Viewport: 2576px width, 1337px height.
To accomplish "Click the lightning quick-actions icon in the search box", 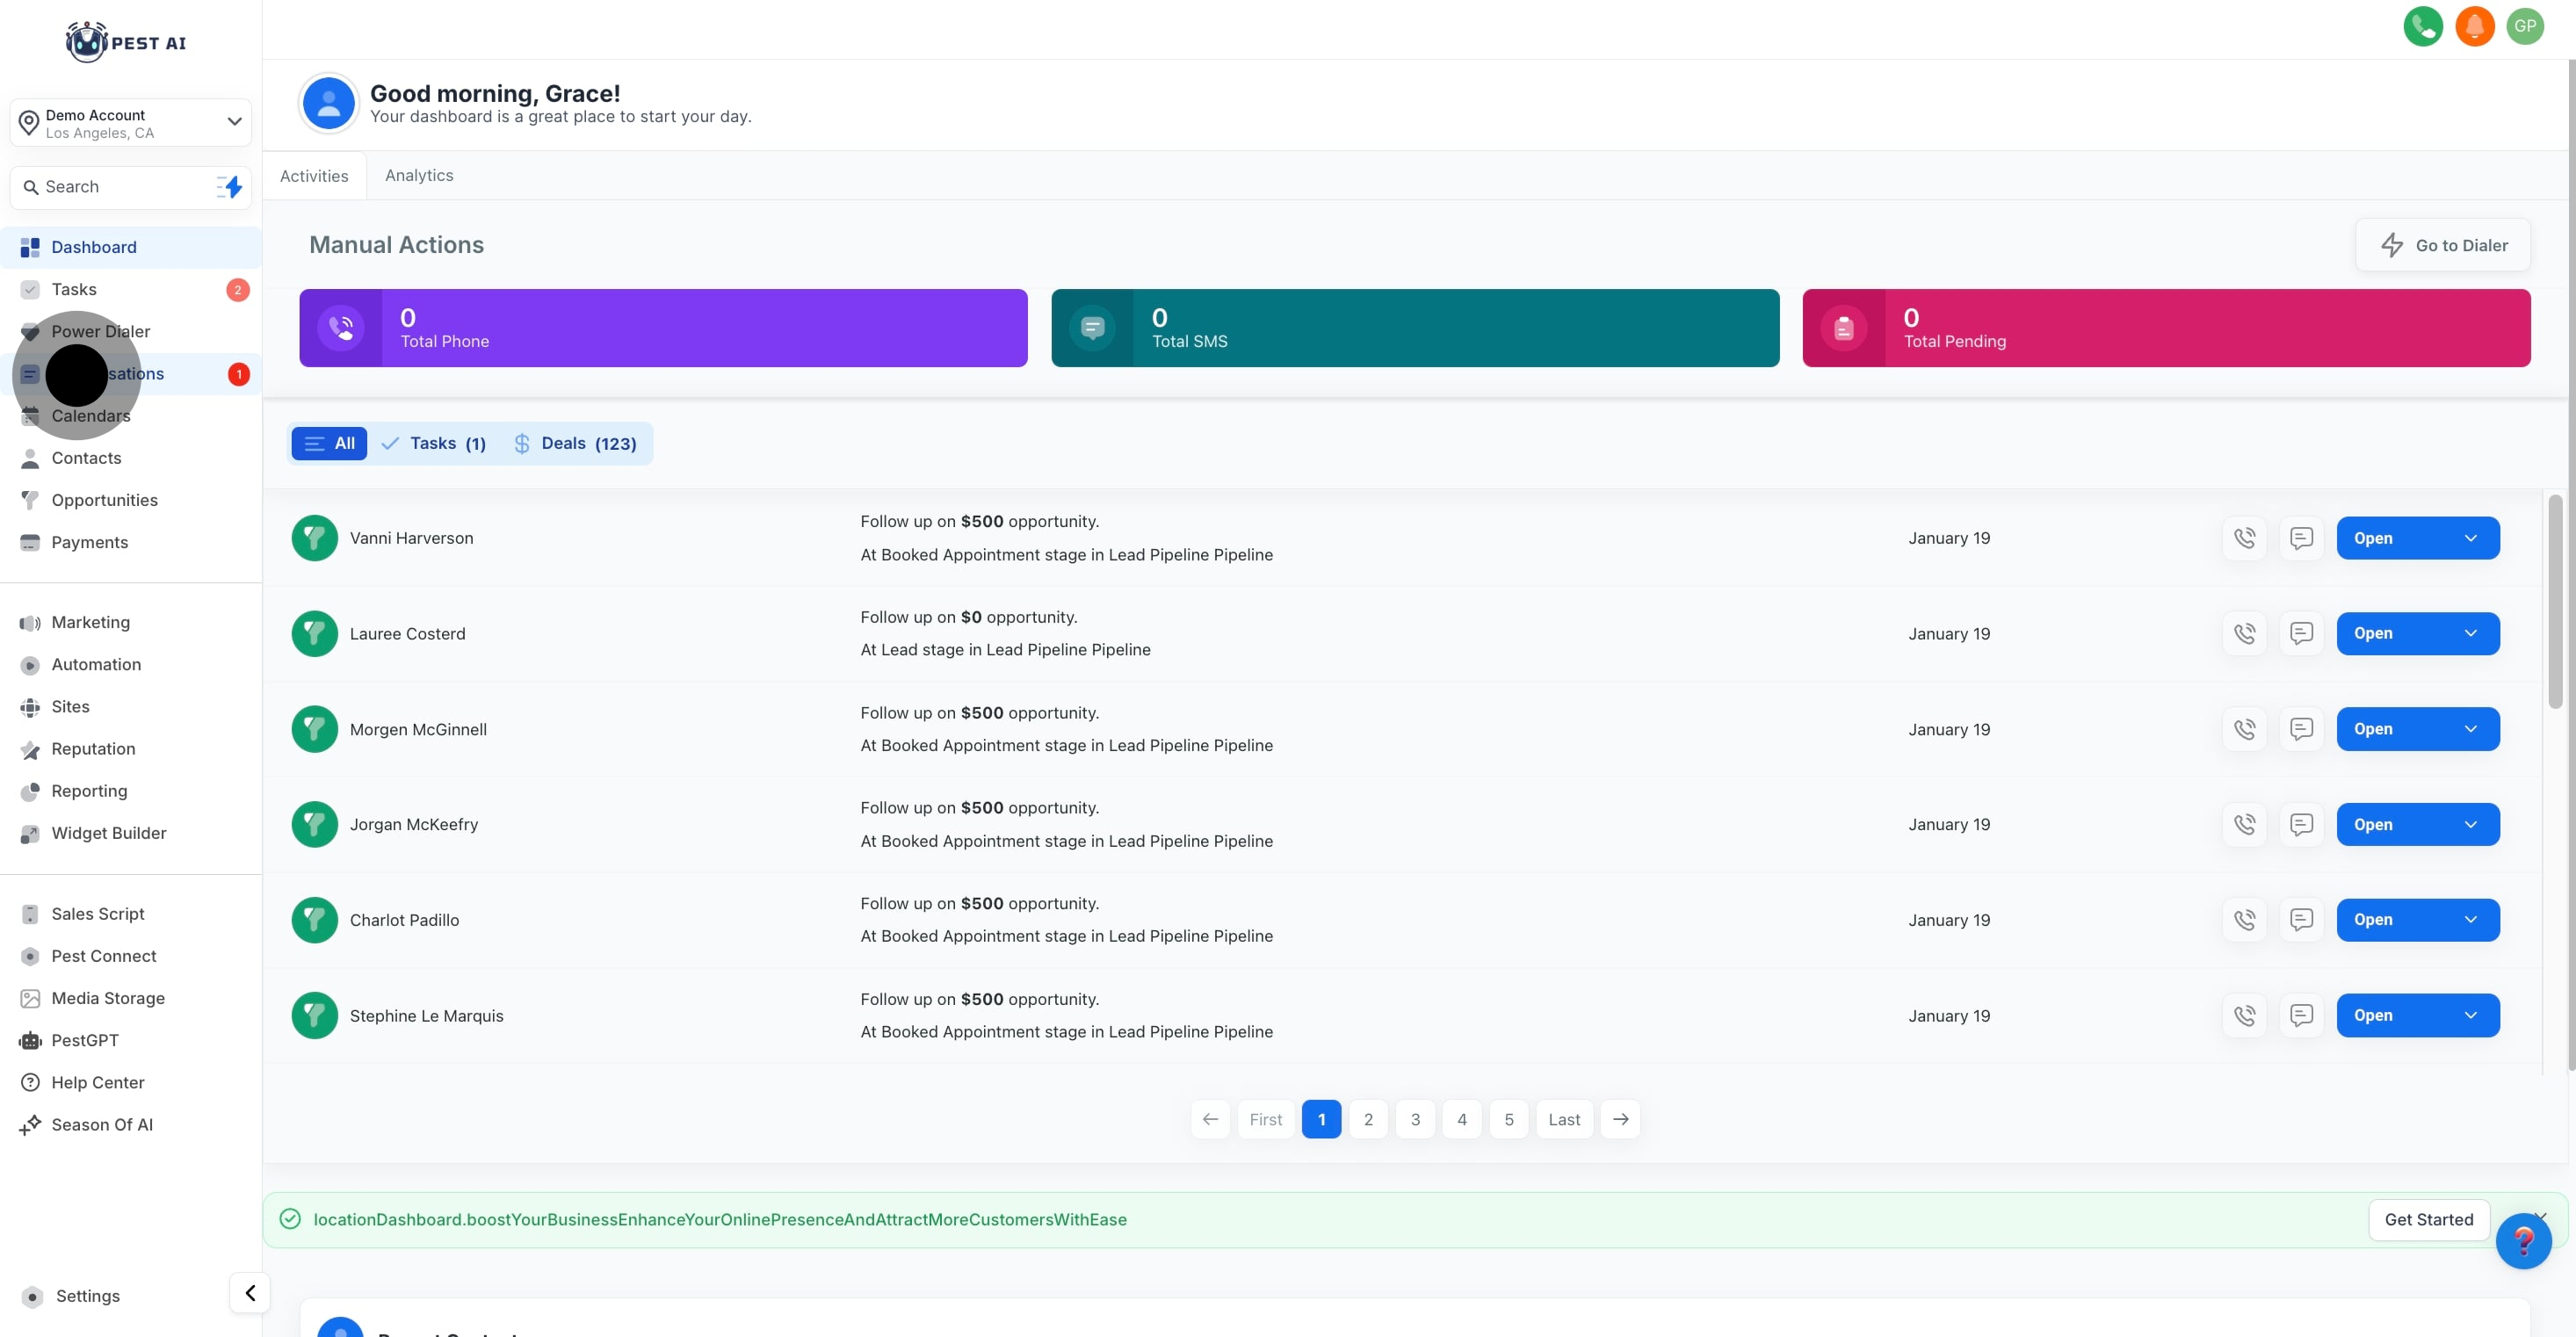I will click(230, 187).
